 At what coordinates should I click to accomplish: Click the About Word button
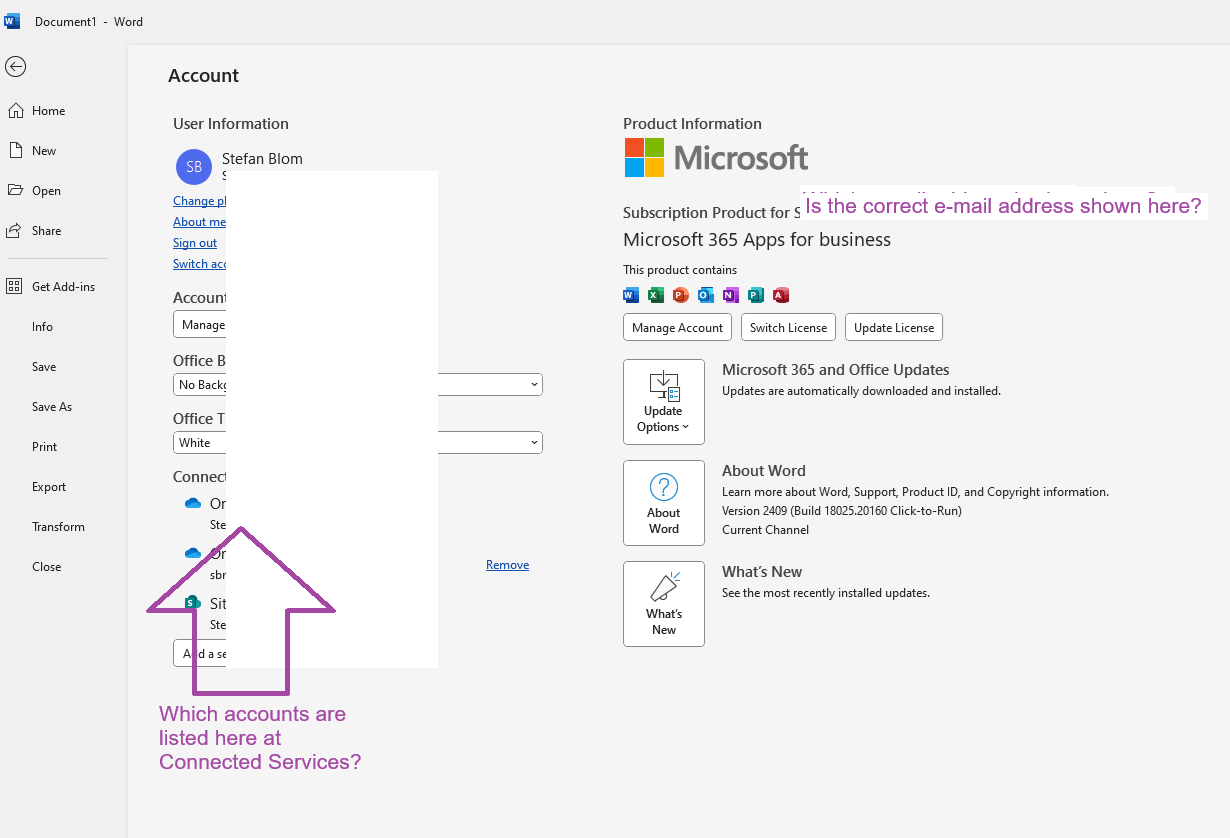coord(664,503)
